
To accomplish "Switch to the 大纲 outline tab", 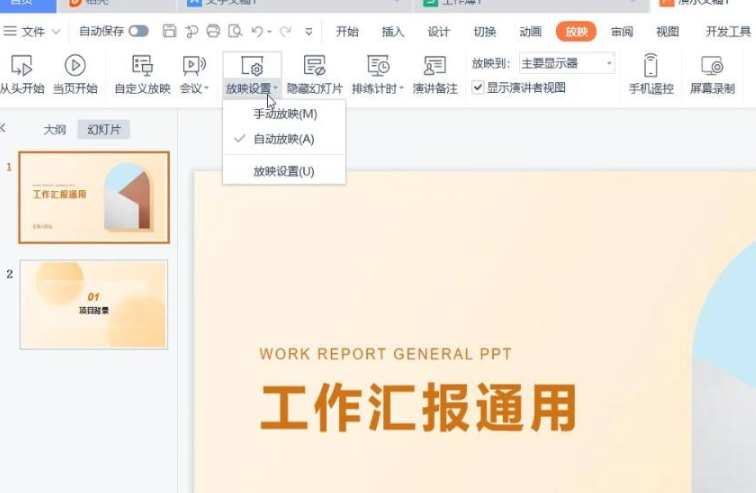I will tap(54, 130).
